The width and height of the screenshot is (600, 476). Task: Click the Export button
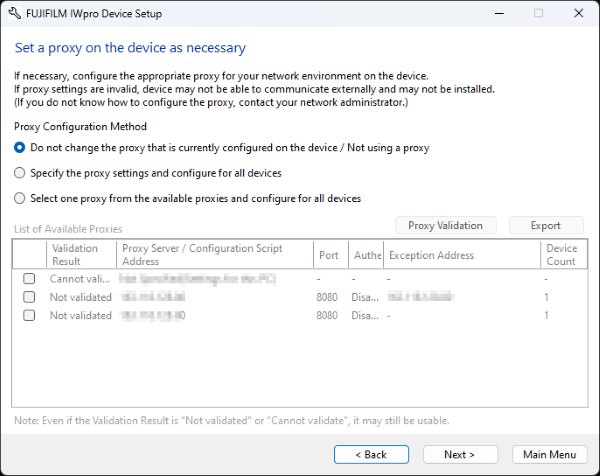click(x=546, y=225)
